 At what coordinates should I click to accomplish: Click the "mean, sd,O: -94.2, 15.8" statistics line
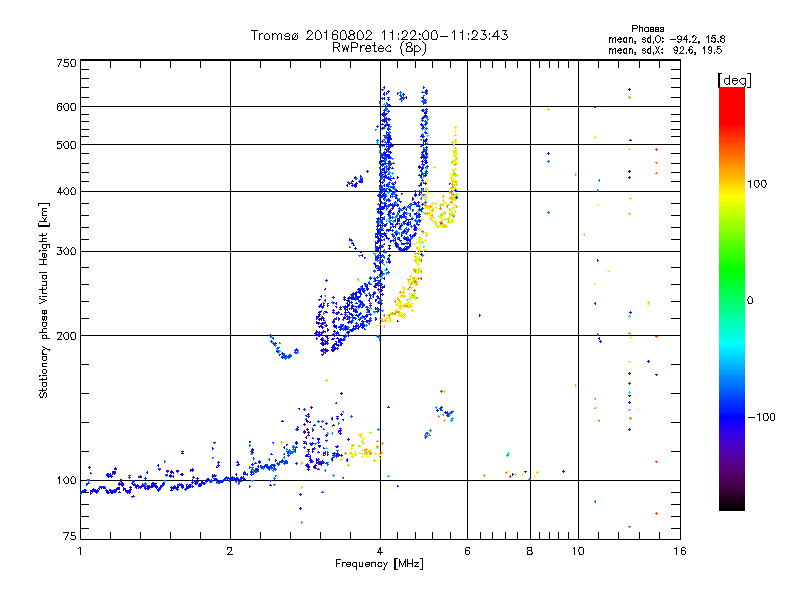coord(666,39)
